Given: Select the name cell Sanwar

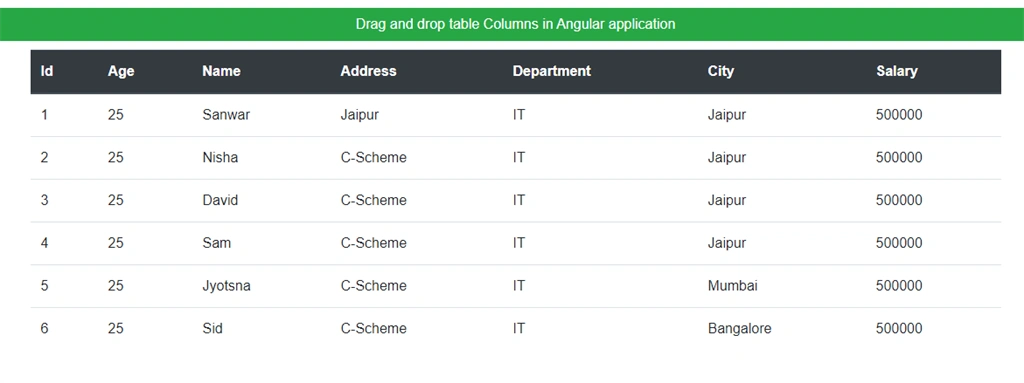Looking at the screenshot, I should pos(226,115).
